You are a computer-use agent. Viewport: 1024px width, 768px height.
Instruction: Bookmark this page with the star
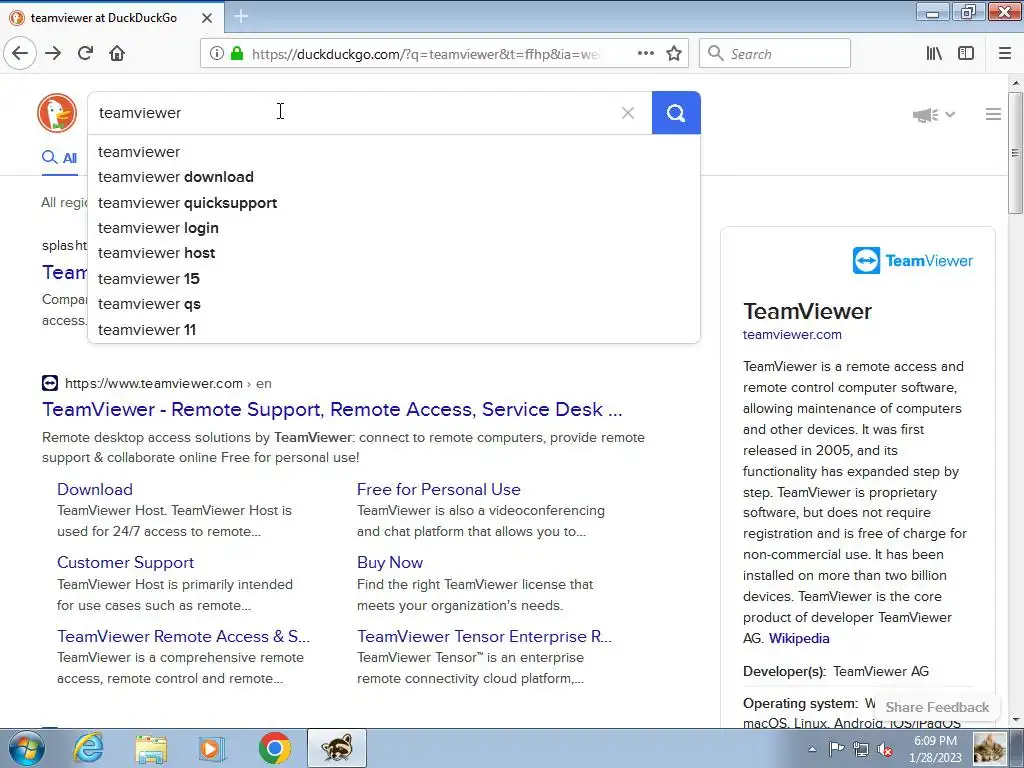coord(674,54)
